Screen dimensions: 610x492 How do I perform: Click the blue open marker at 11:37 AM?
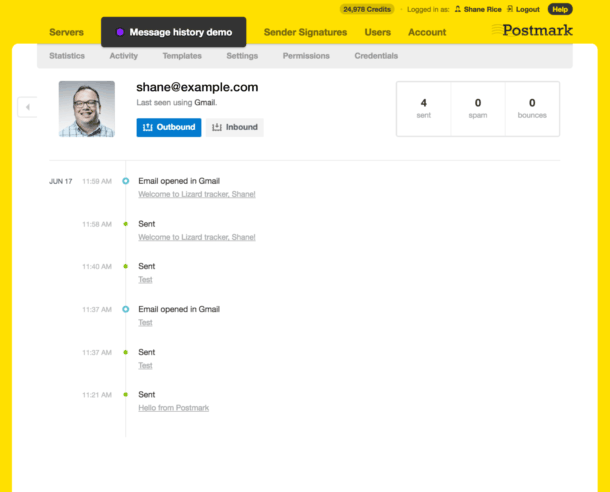click(126, 309)
